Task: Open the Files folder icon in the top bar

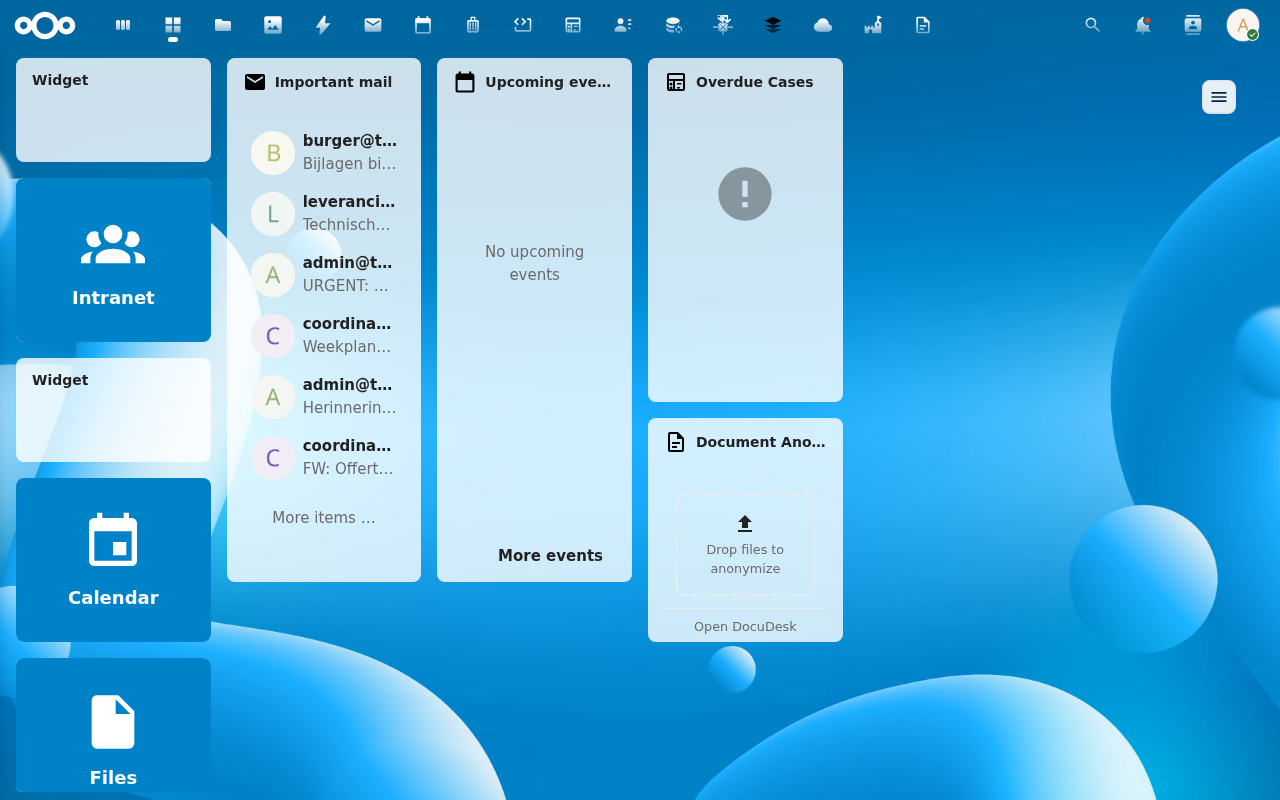Action: 223,25
